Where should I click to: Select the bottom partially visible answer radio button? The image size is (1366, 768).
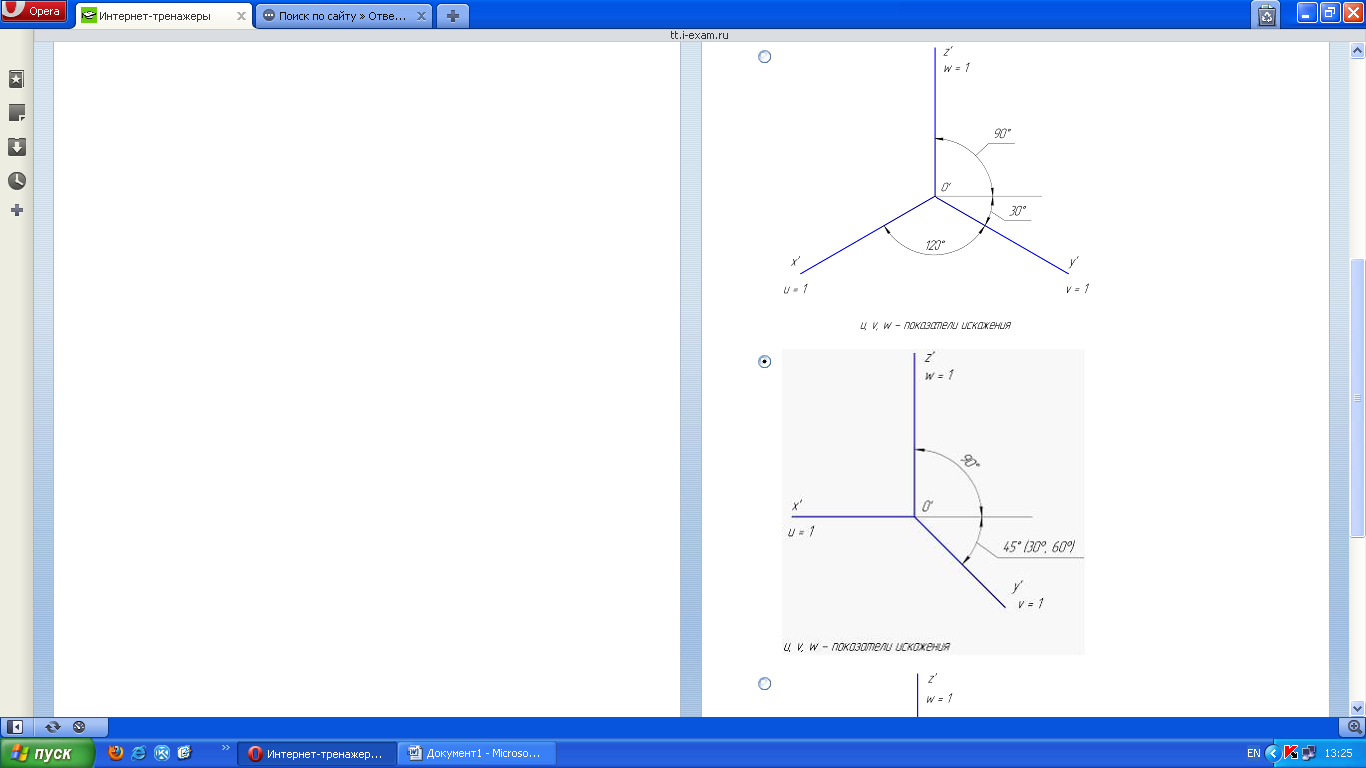[x=765, y=683]
